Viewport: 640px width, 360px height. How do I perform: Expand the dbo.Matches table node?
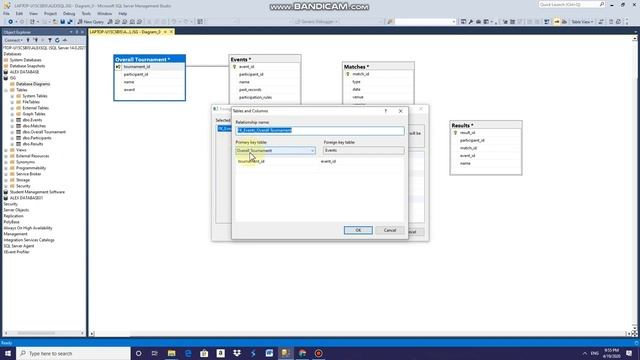point(12,126)
